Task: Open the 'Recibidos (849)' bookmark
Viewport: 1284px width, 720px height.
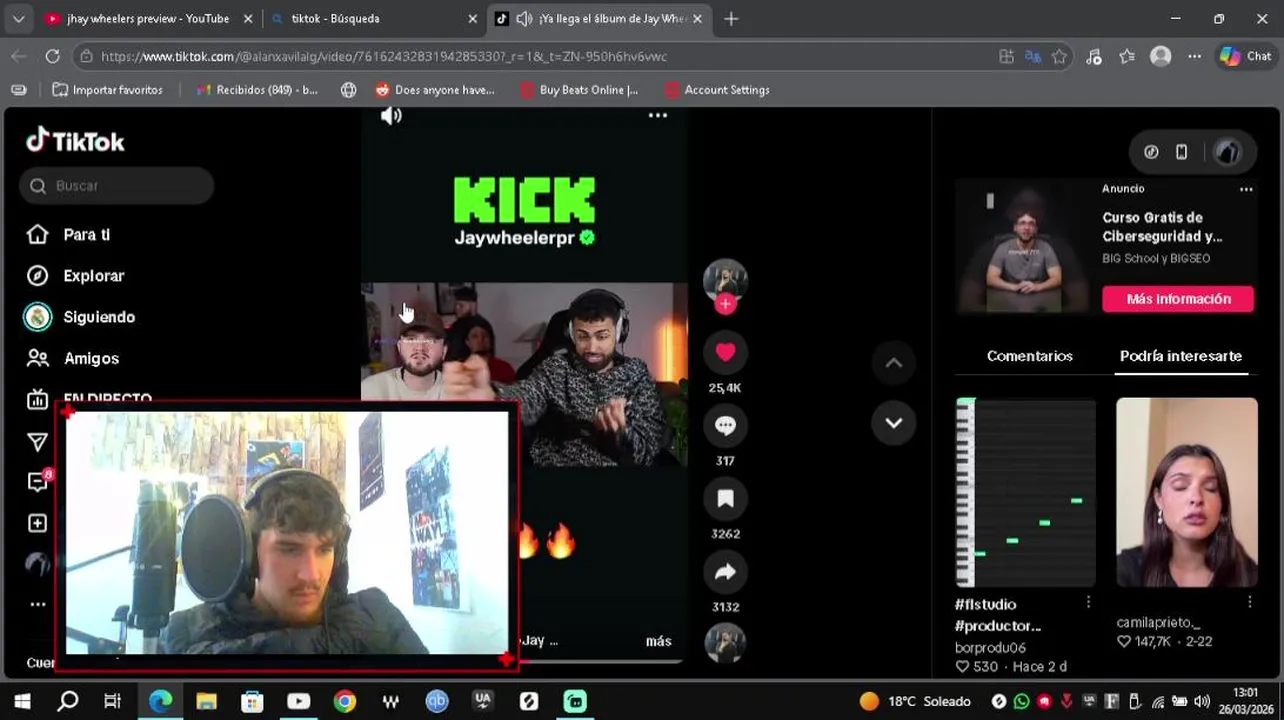Action: coord(257,90)
